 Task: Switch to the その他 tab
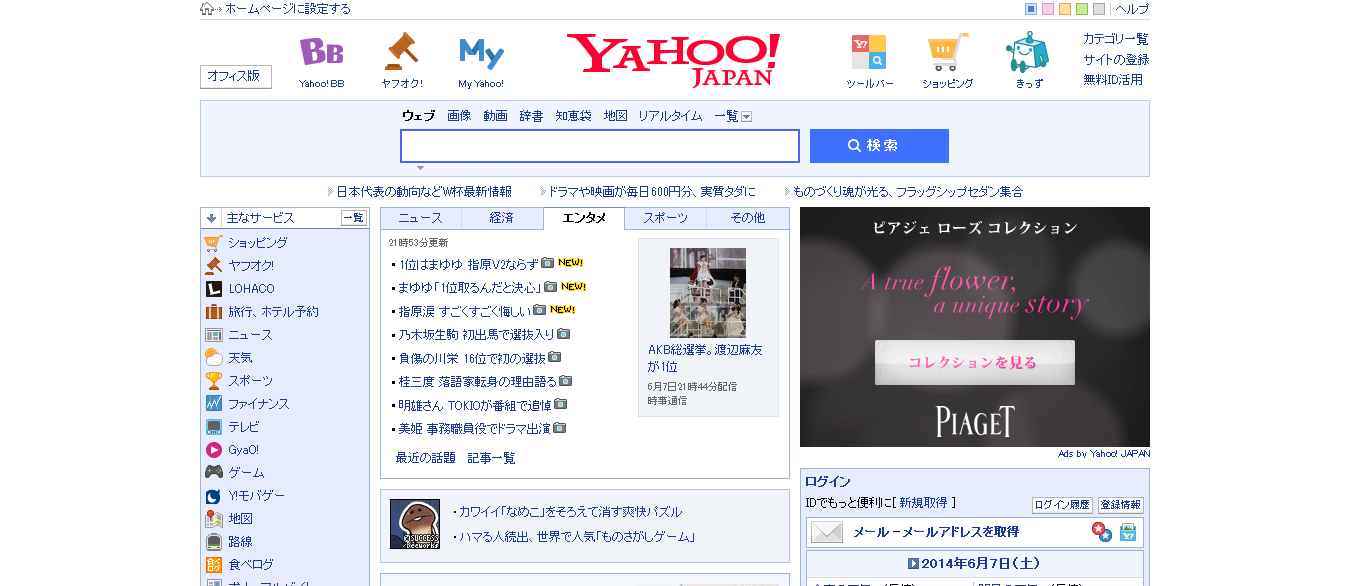point(747,218)
